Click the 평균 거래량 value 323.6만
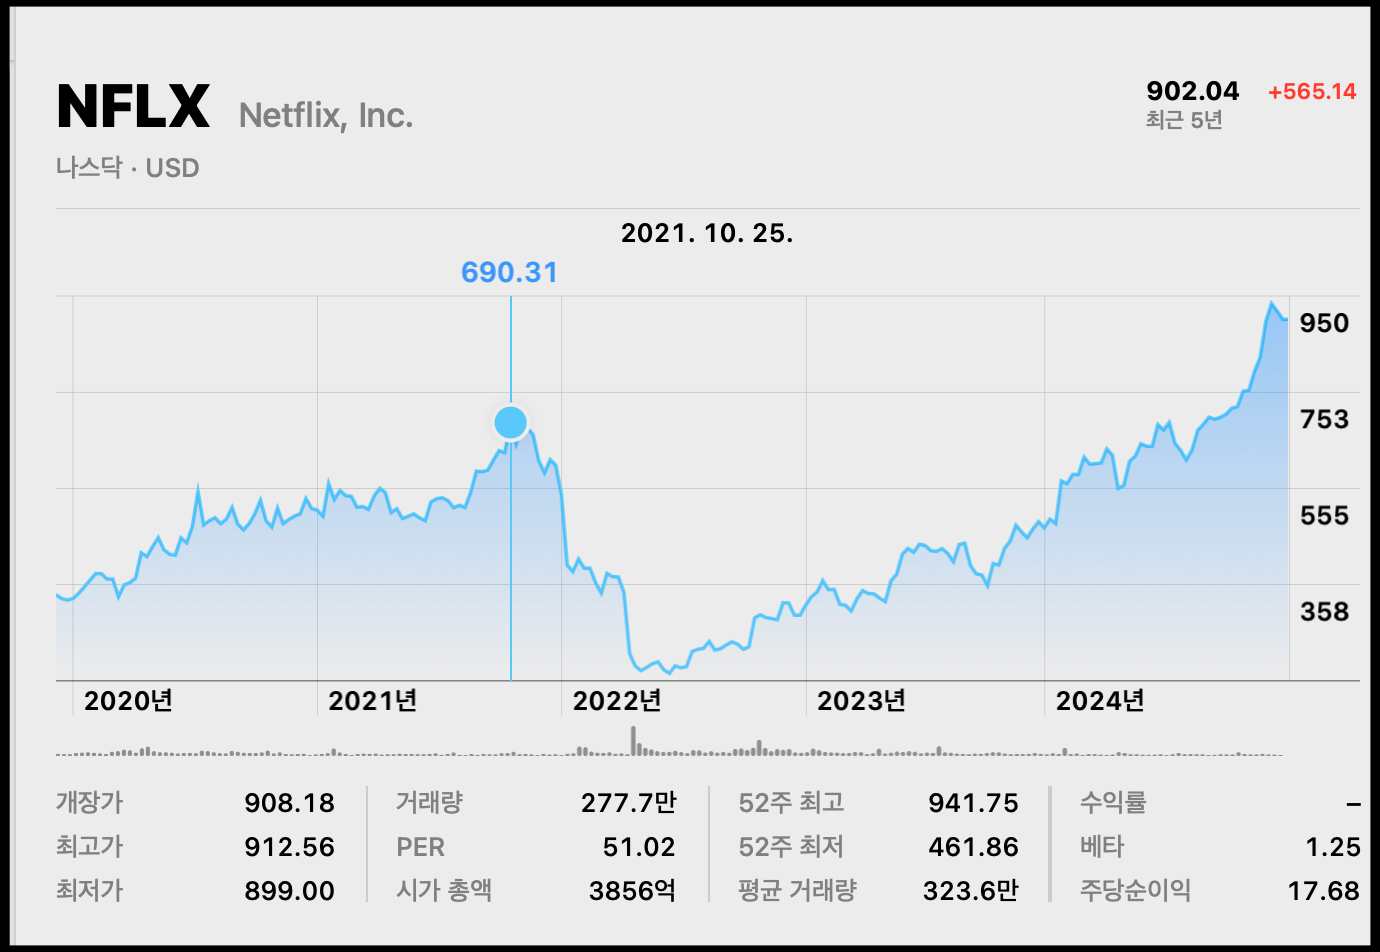Screen dimensions: 1380x952 [970, 891]
